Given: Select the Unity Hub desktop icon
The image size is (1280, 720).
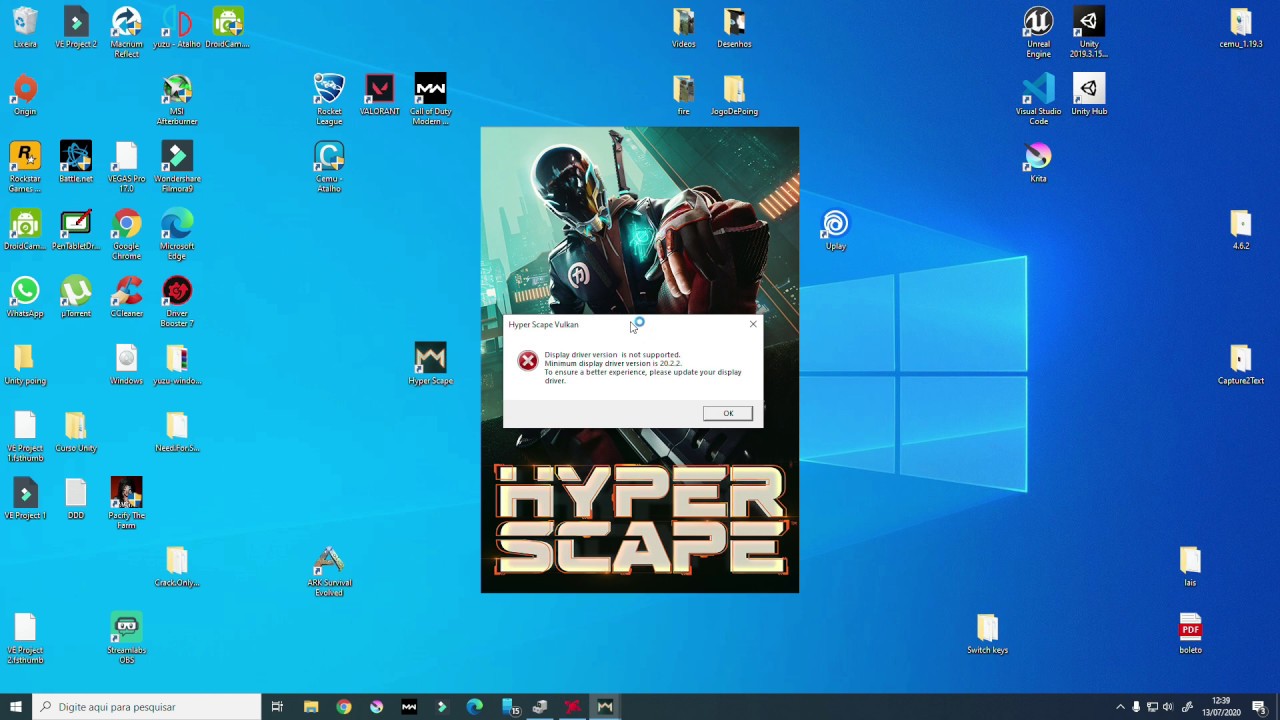Looking at the screenshot, I should [x=1089, y=95].
